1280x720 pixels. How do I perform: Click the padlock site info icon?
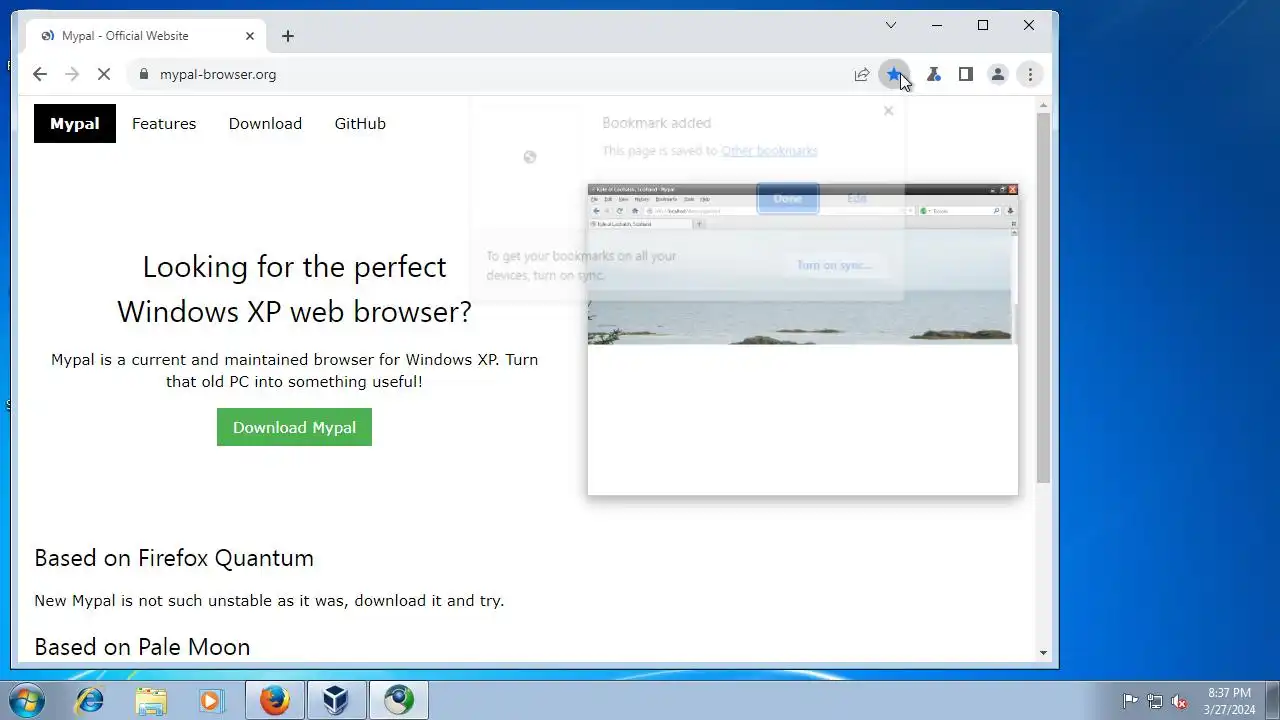coord(144,74)
